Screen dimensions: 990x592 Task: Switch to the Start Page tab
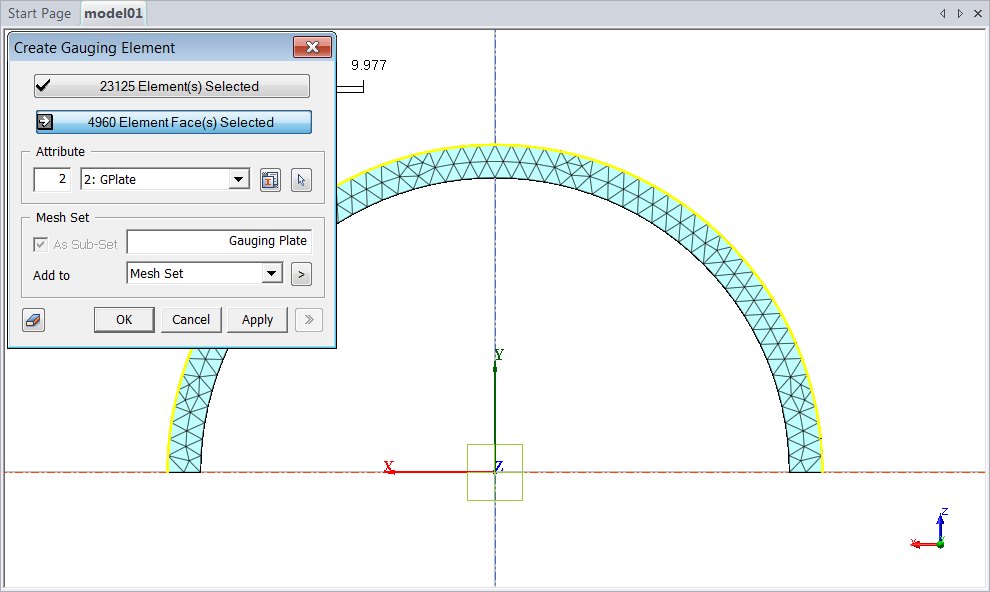[x=40, y=14]
